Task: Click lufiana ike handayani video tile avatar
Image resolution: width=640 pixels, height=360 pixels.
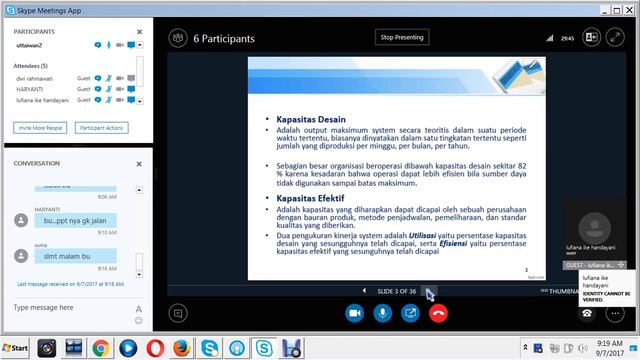Action: click(x=595, y=228)
